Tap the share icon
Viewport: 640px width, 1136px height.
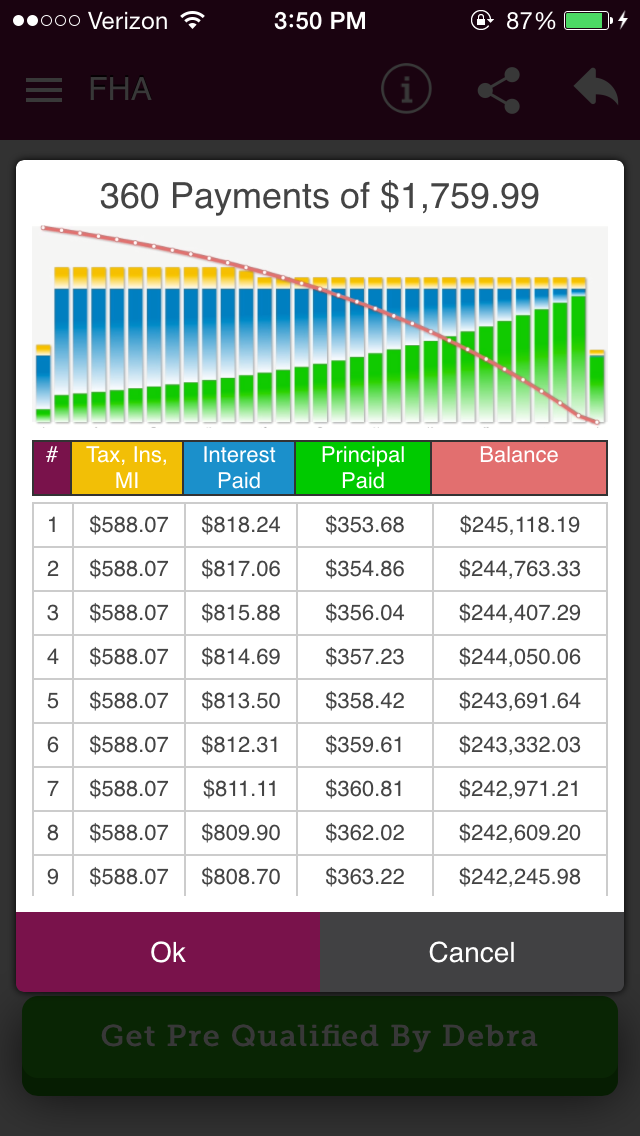[498, 90]
